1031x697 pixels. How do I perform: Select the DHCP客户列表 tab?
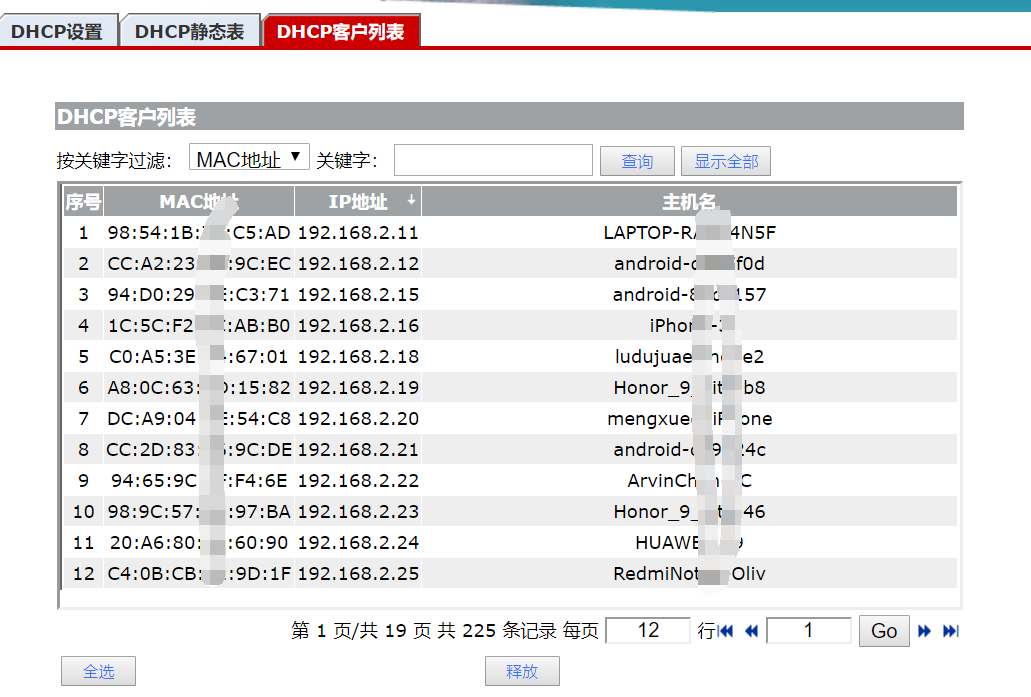click(x=341, y=31)
